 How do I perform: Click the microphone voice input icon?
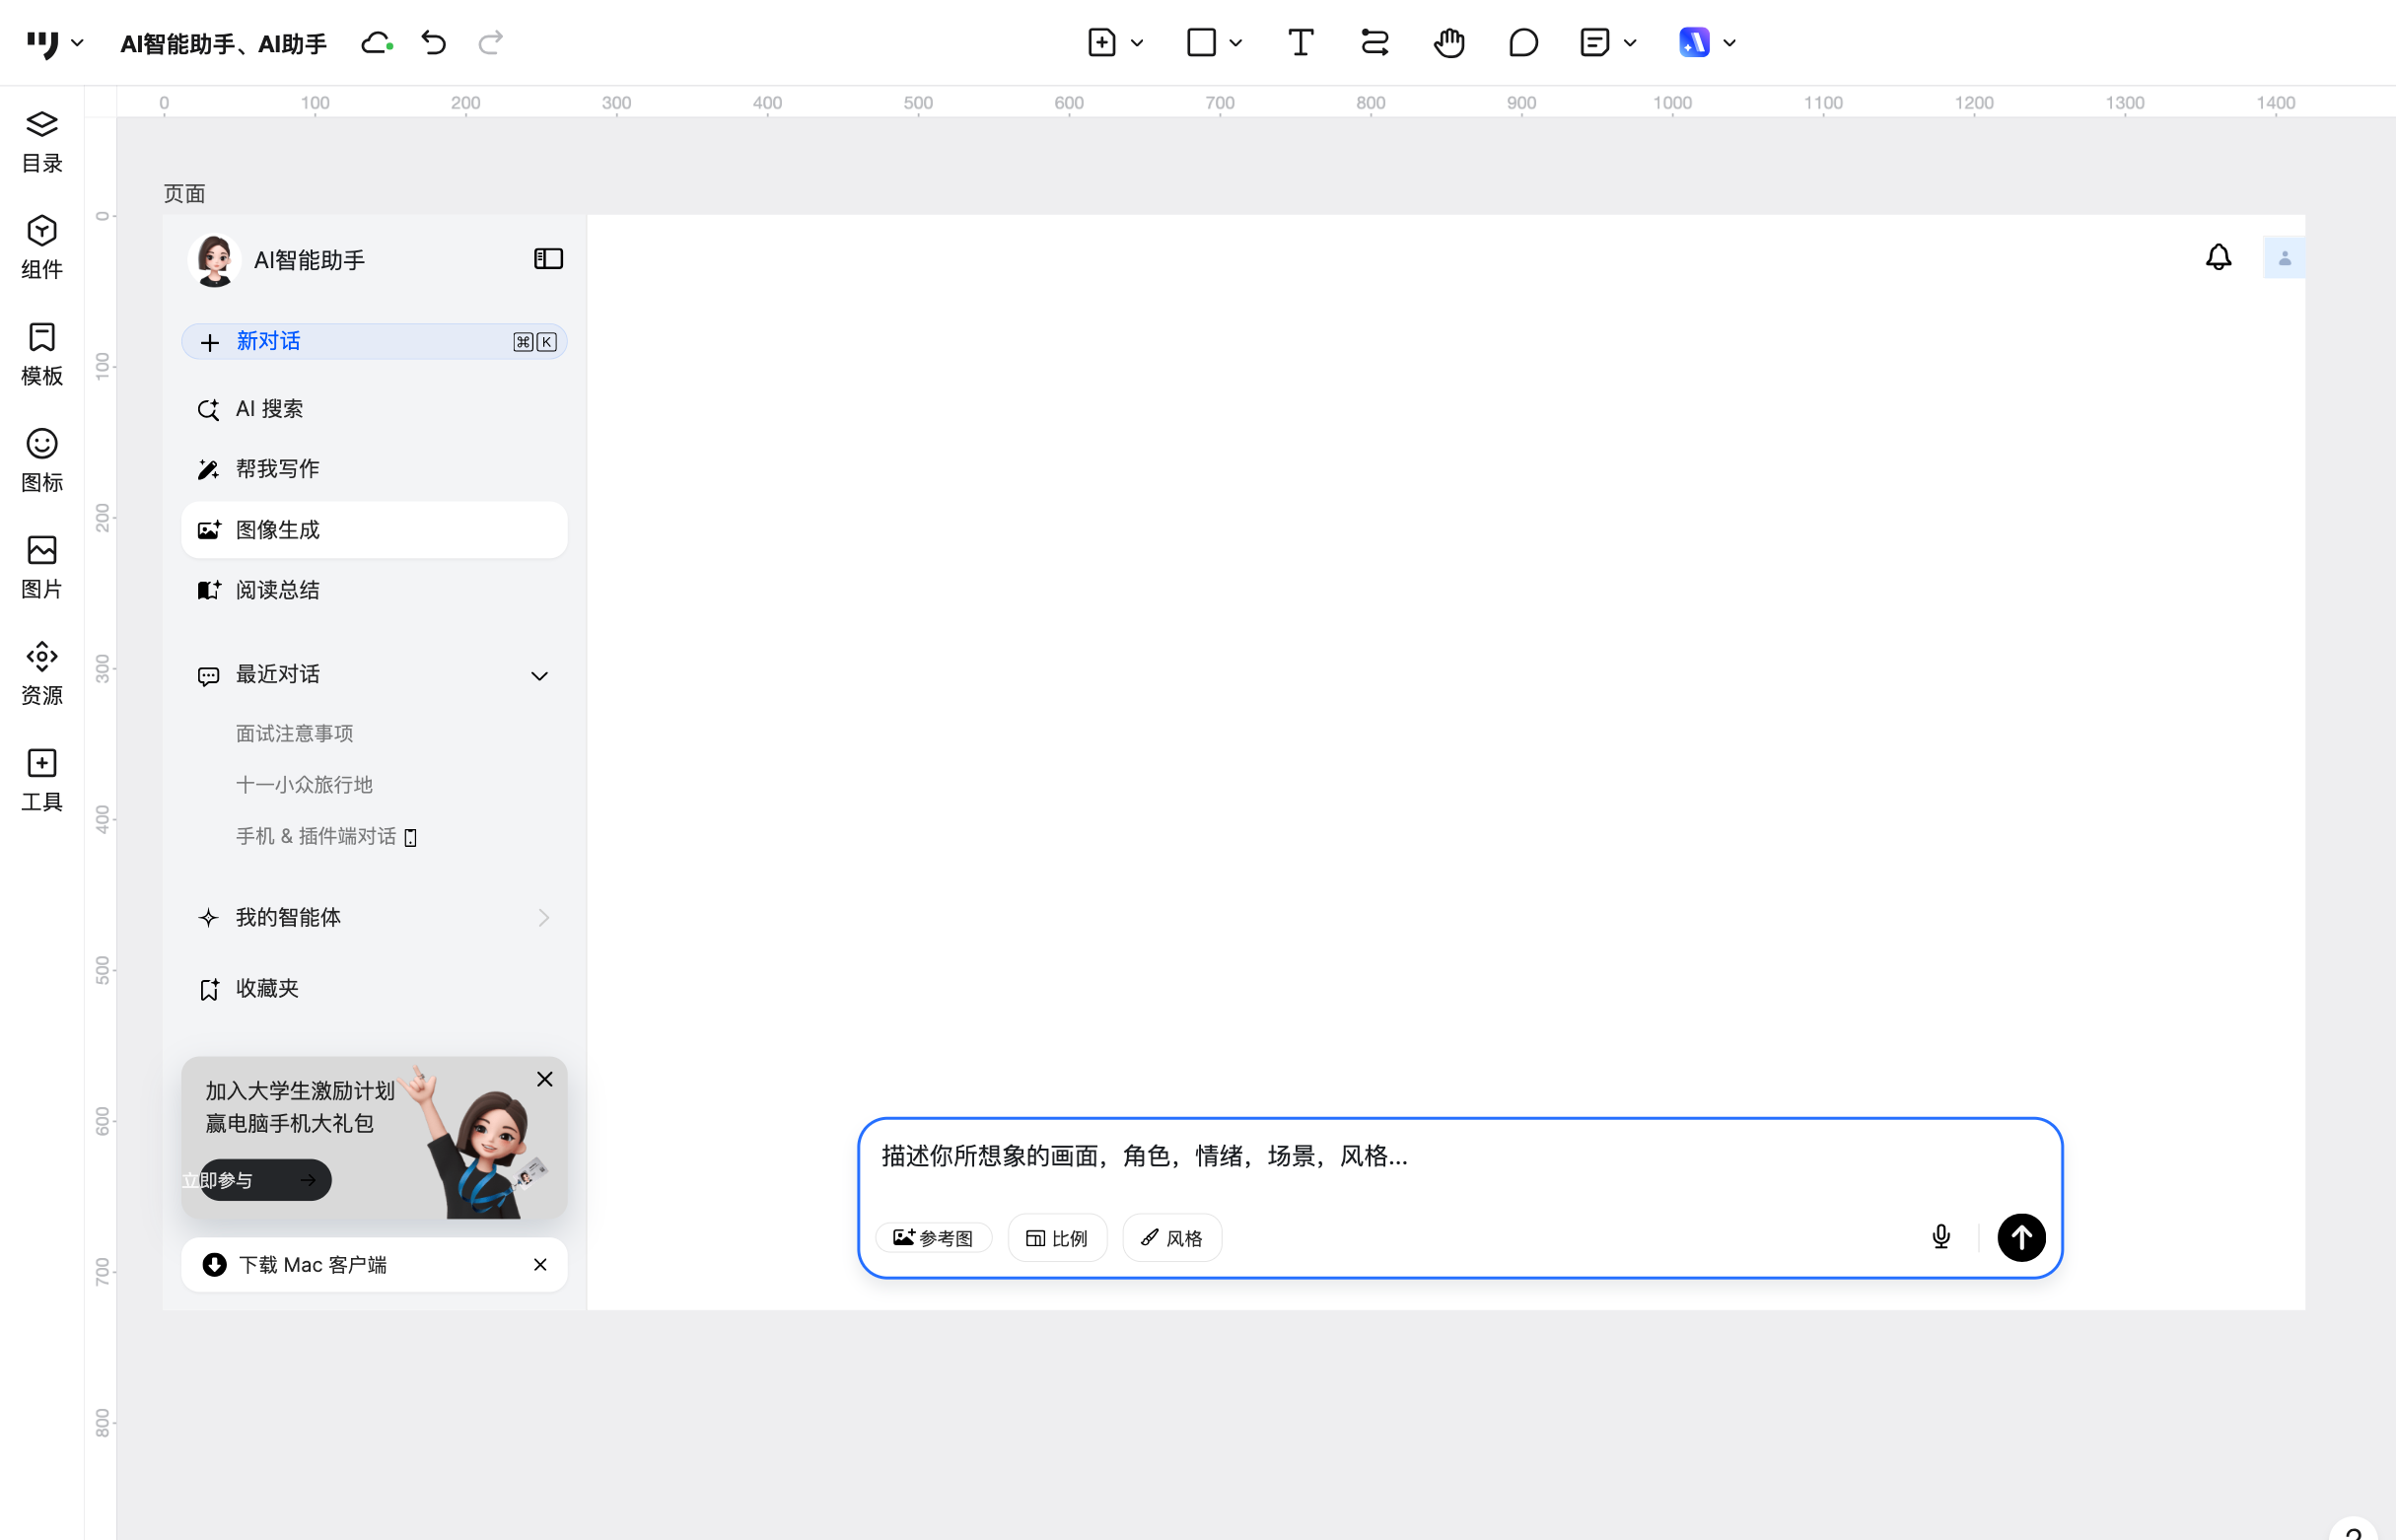coord(1941,1237)
